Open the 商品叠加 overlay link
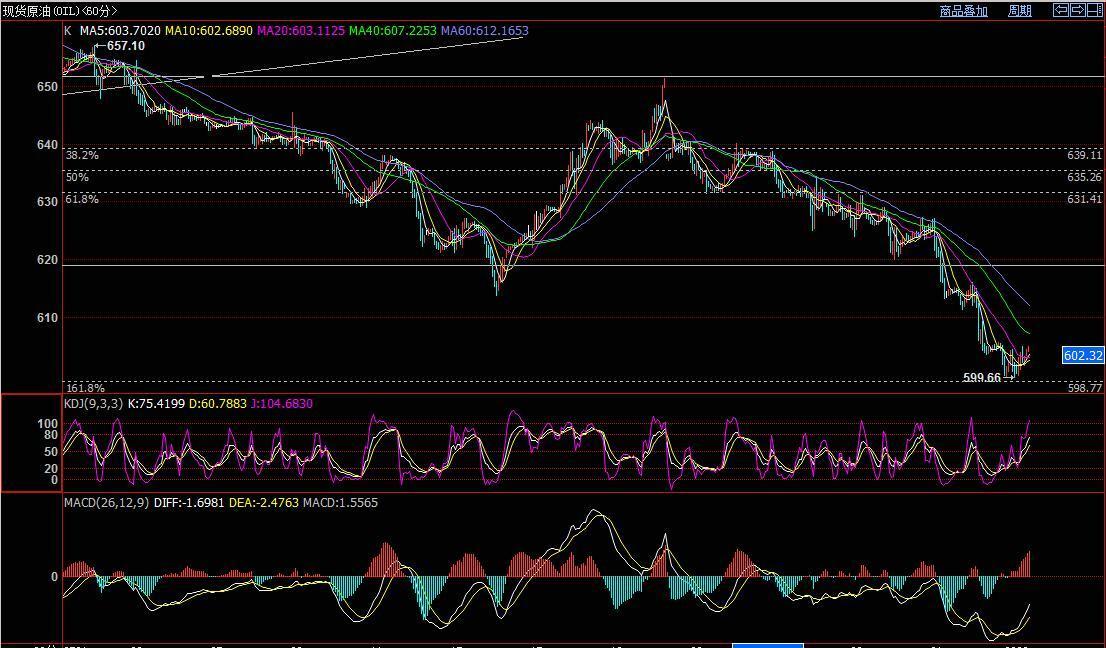 [x=963, y=11]
